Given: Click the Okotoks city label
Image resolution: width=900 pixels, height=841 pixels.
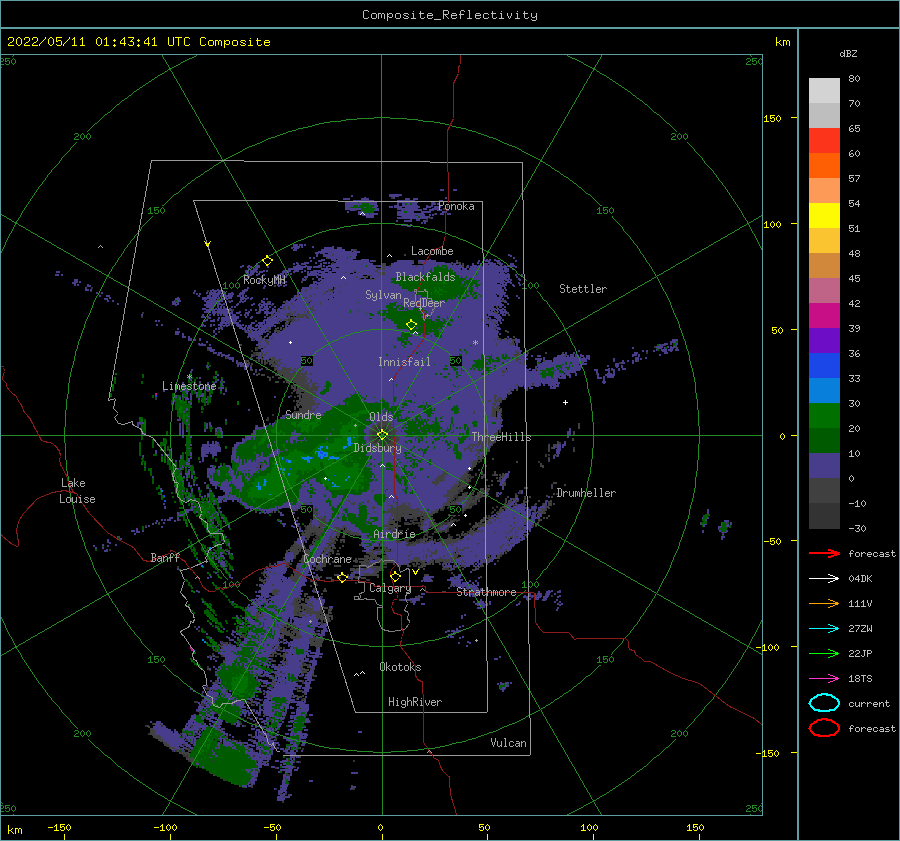Looking at the screenshot, I should [x=400, y=667].
